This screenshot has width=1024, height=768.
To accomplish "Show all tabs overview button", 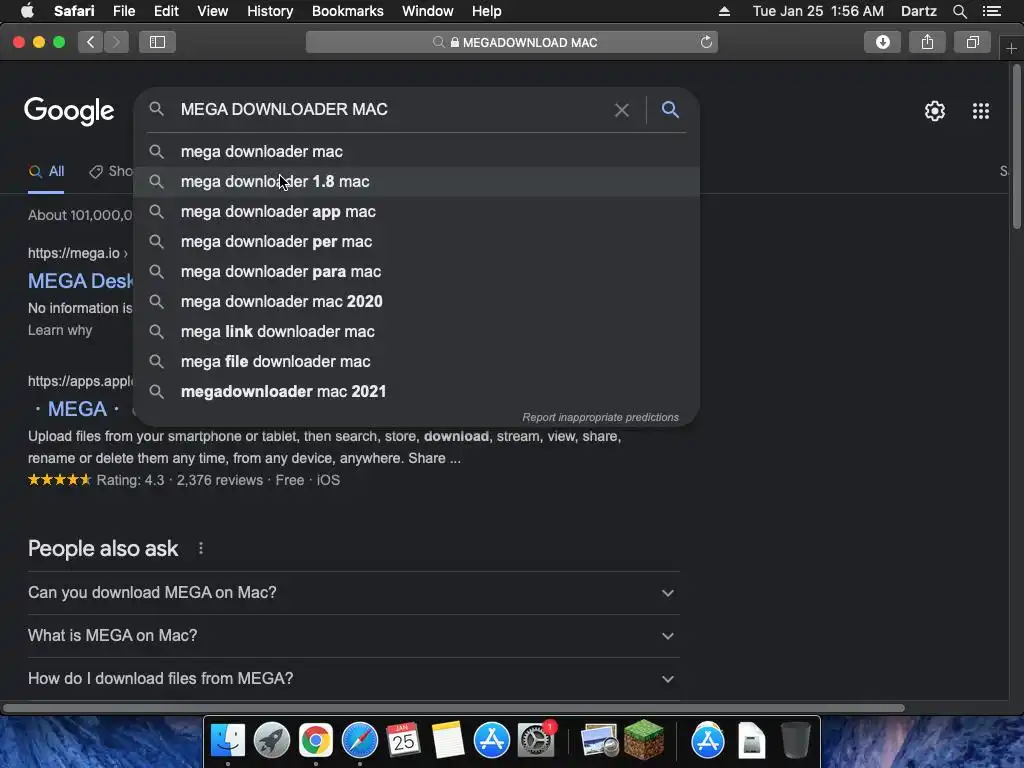I will tap(972, 42).
